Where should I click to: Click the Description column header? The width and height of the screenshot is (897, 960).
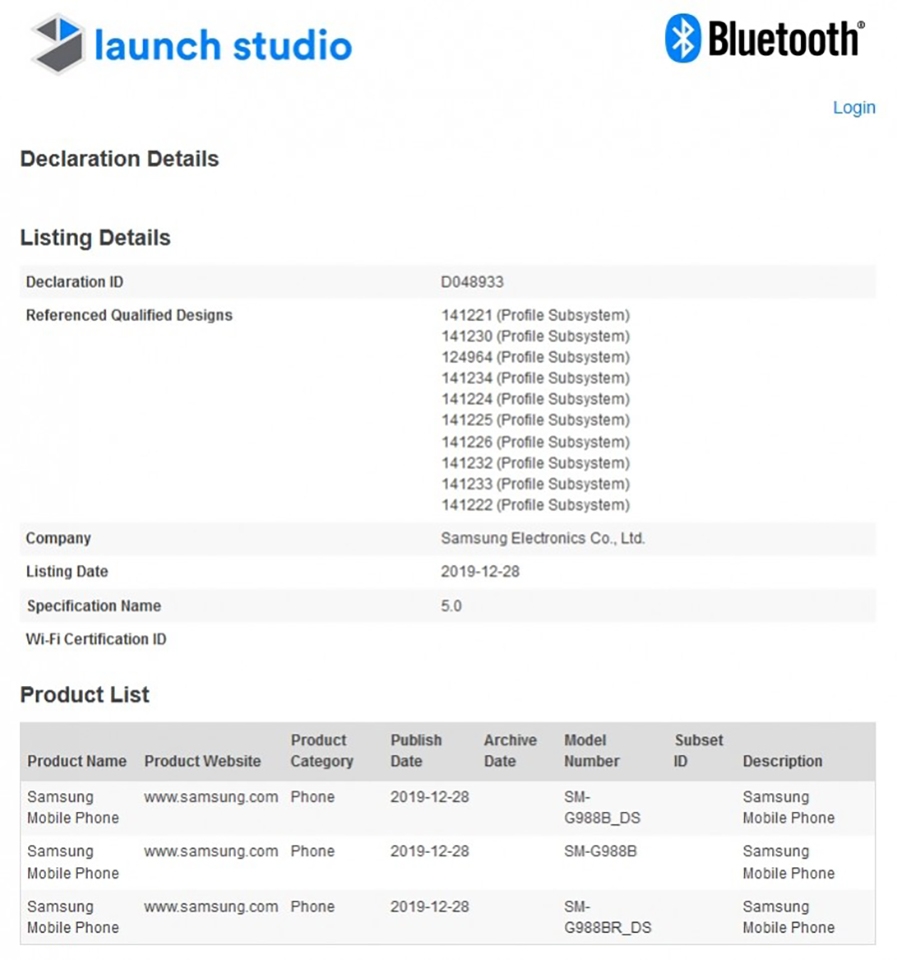[783, 761]
